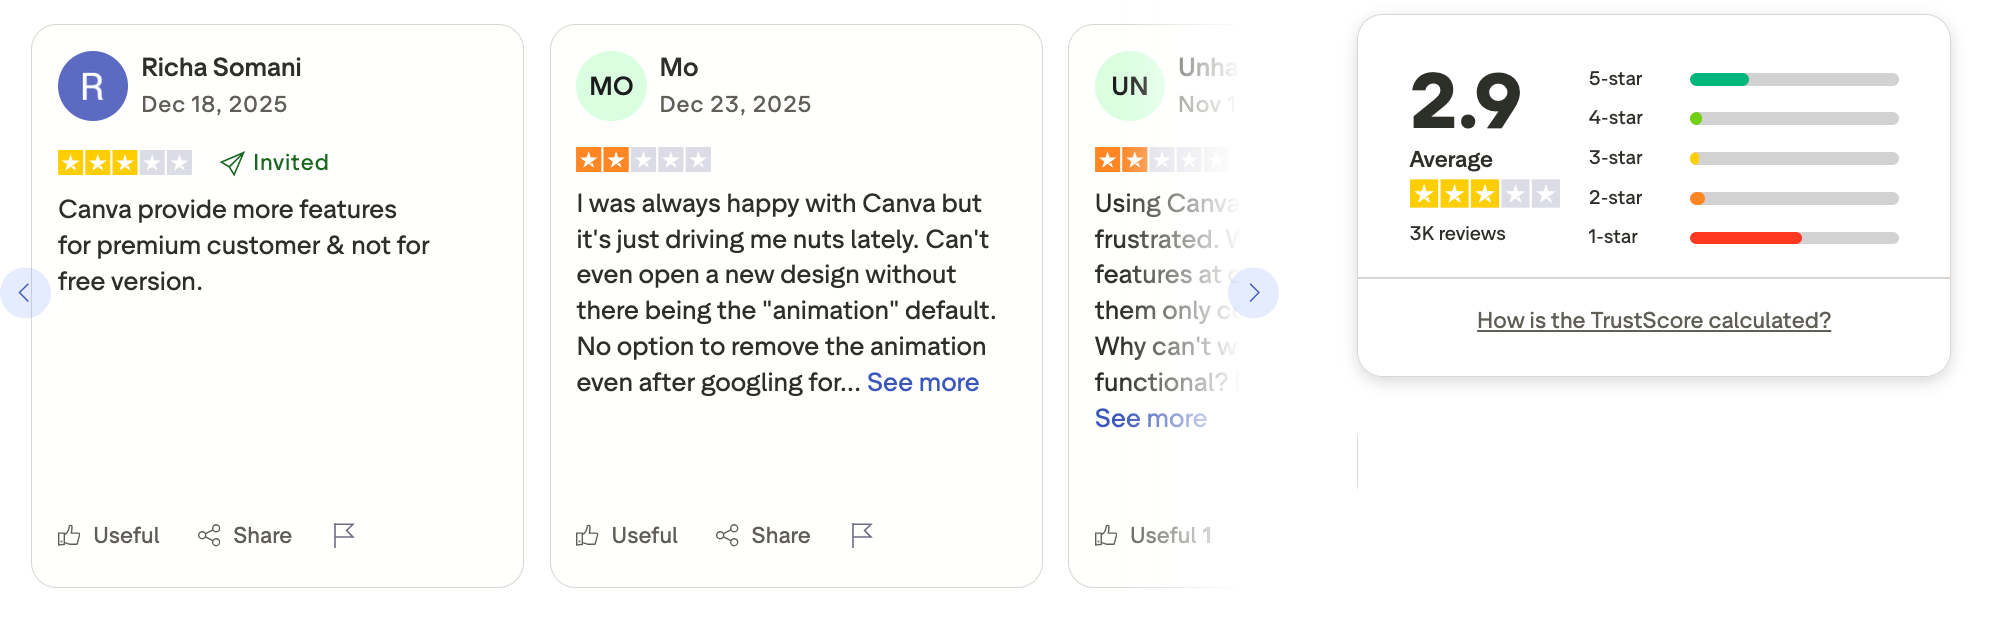Click the Dec 23, 2025 date
1996x618 pixels.
tap(735, 104)
